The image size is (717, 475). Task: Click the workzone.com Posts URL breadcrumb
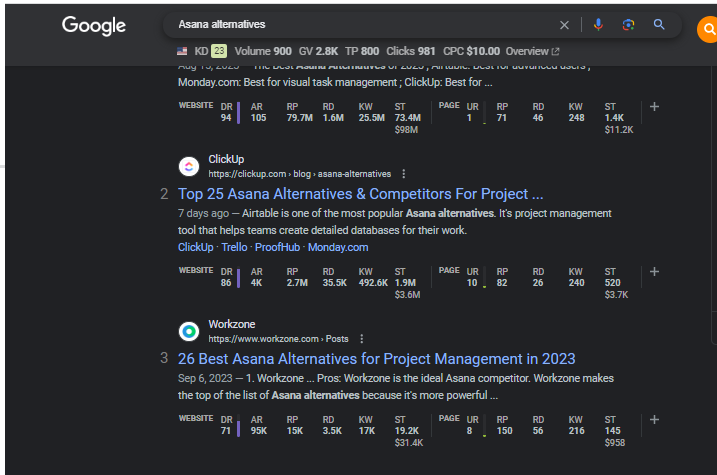(x=278, y=339)
